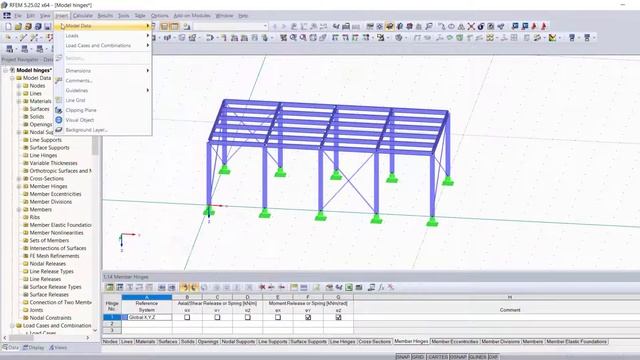Viewport: 640px width, 360px height.
Task: Open the Dimensions submenu
Action: tap(103, 71)
